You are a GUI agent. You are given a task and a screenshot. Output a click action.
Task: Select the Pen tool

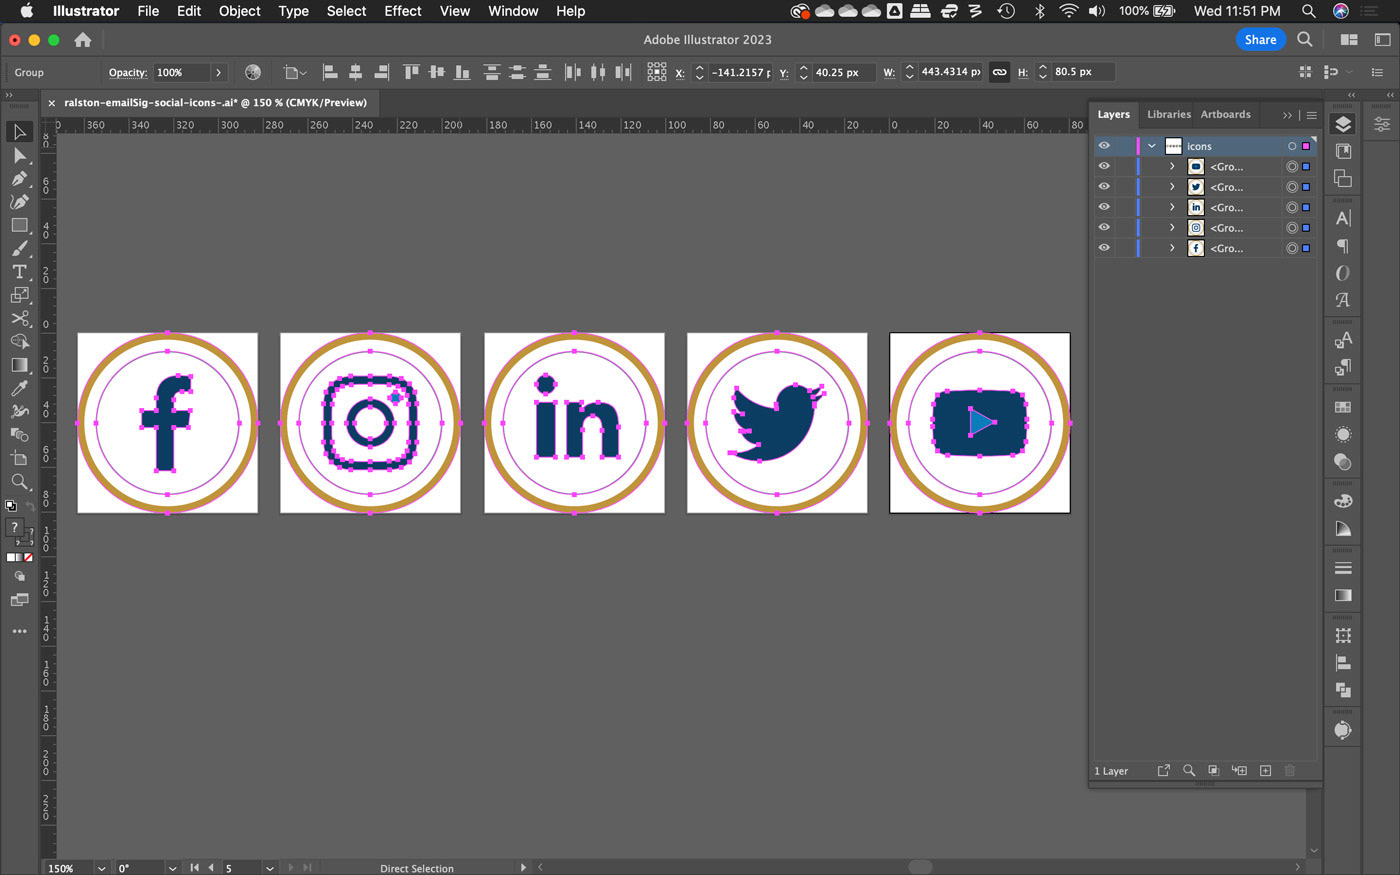coord(19,179)
